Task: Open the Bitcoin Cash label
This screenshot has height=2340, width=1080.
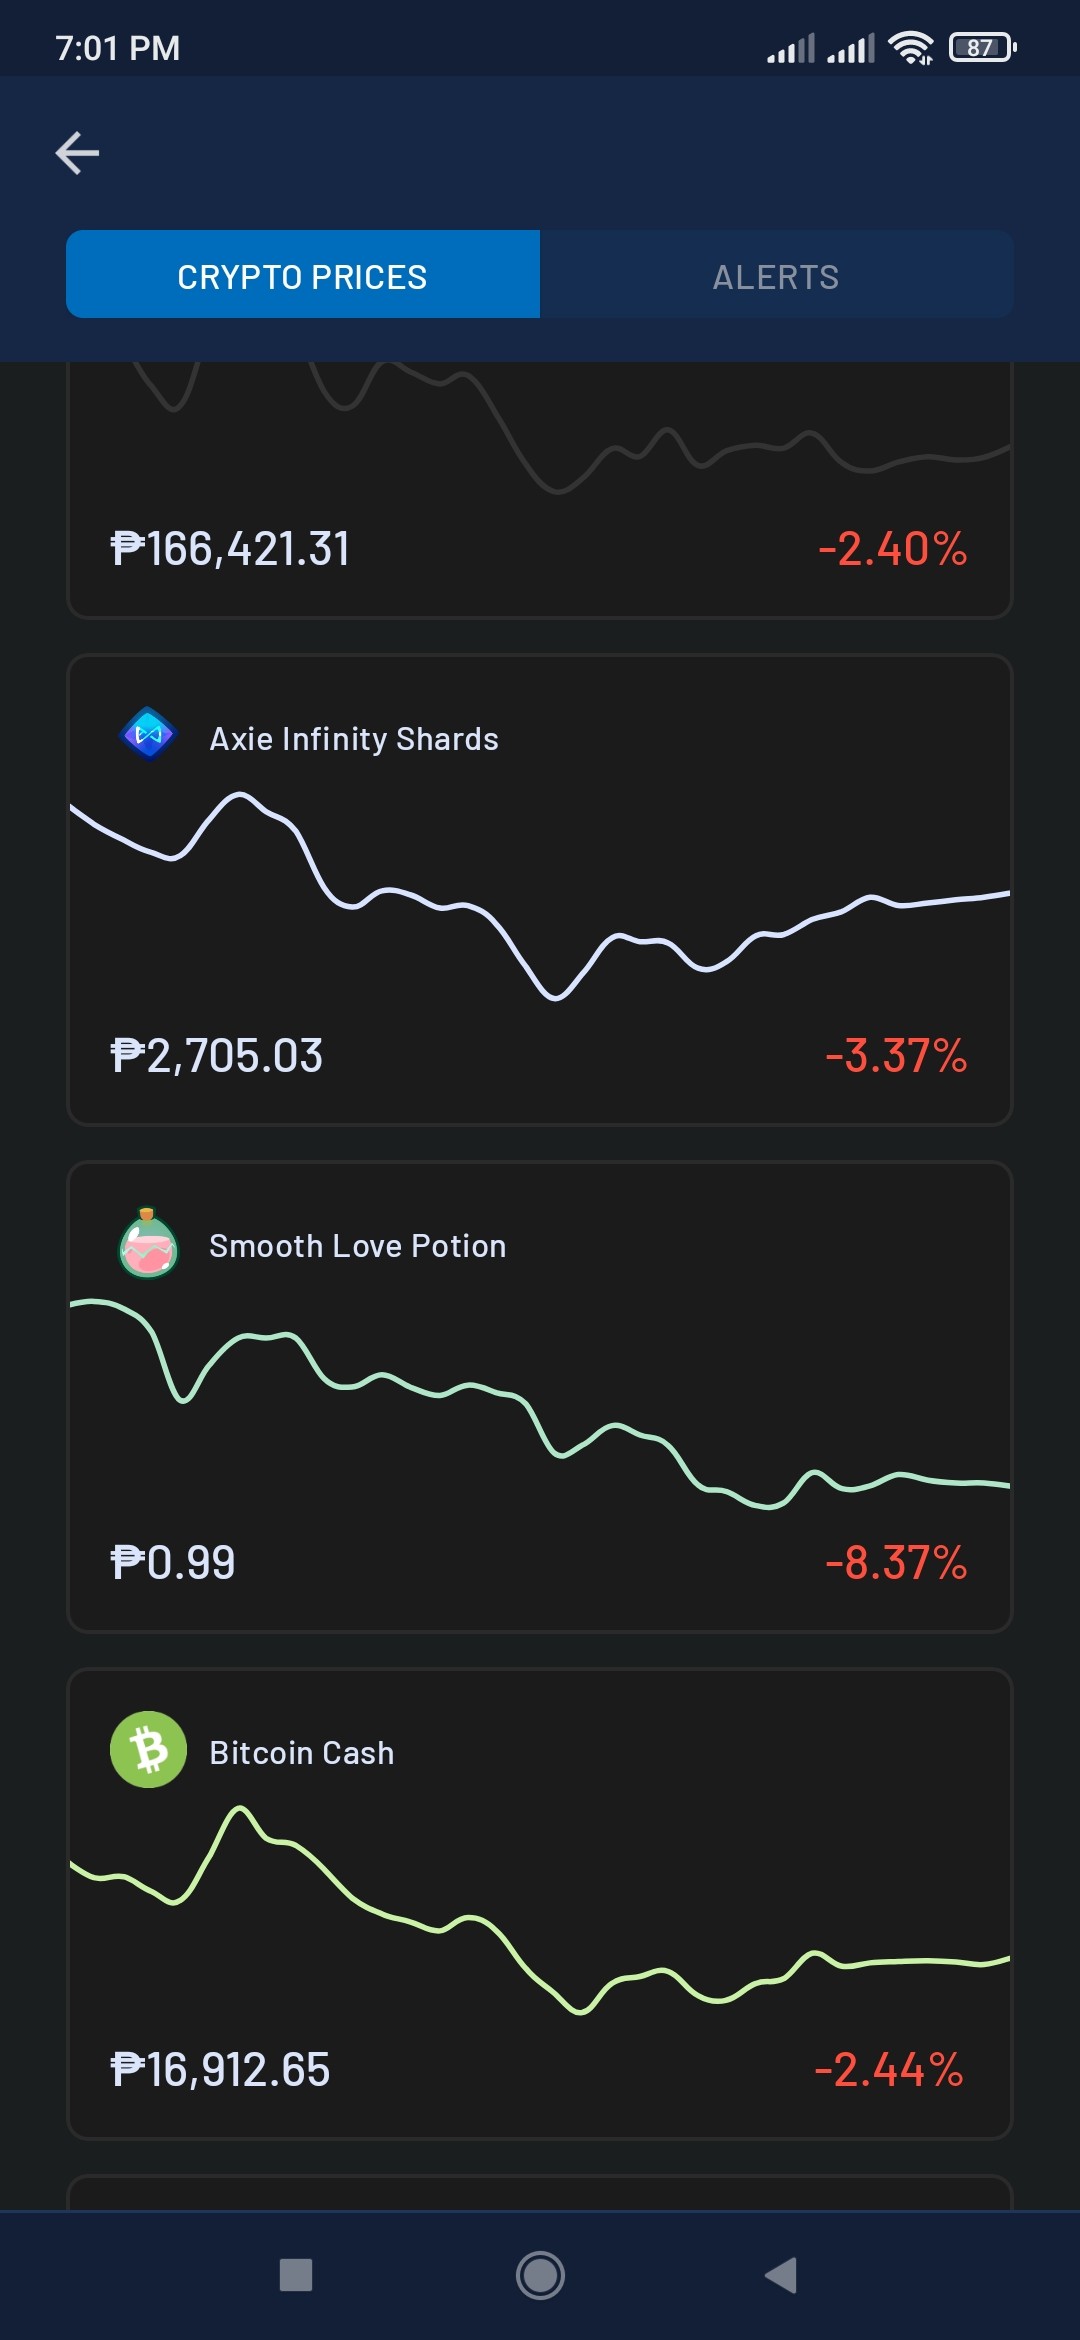Action: click(302, 1753)
